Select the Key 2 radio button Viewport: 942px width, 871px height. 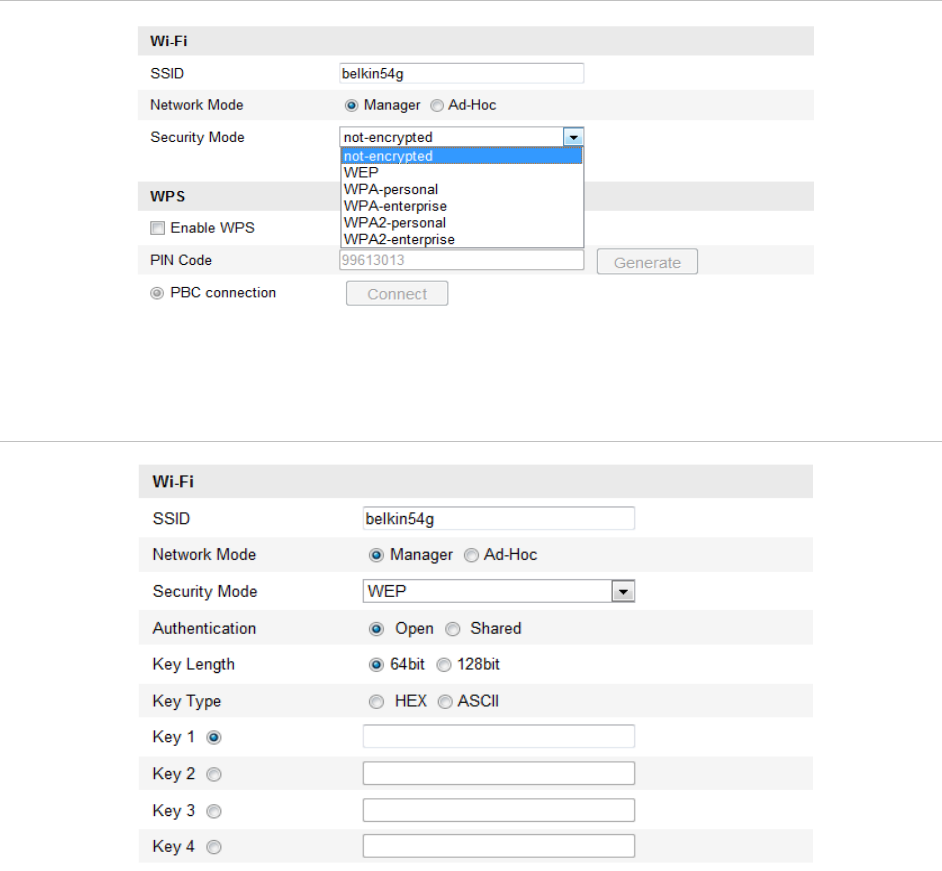point(214,775)
